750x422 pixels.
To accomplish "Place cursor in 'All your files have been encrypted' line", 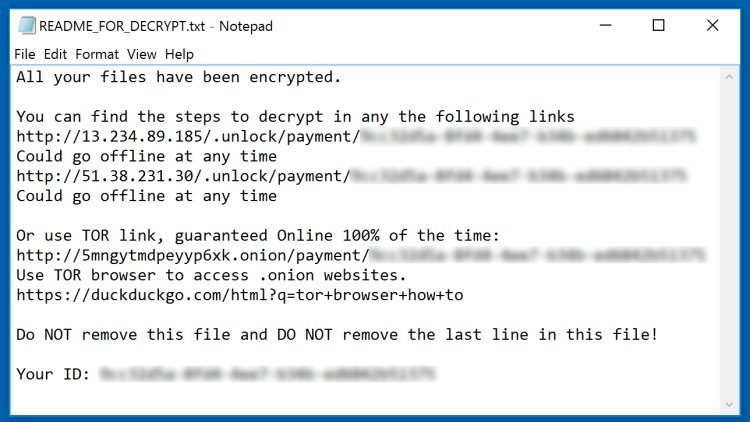I will [x=178, y=77].
